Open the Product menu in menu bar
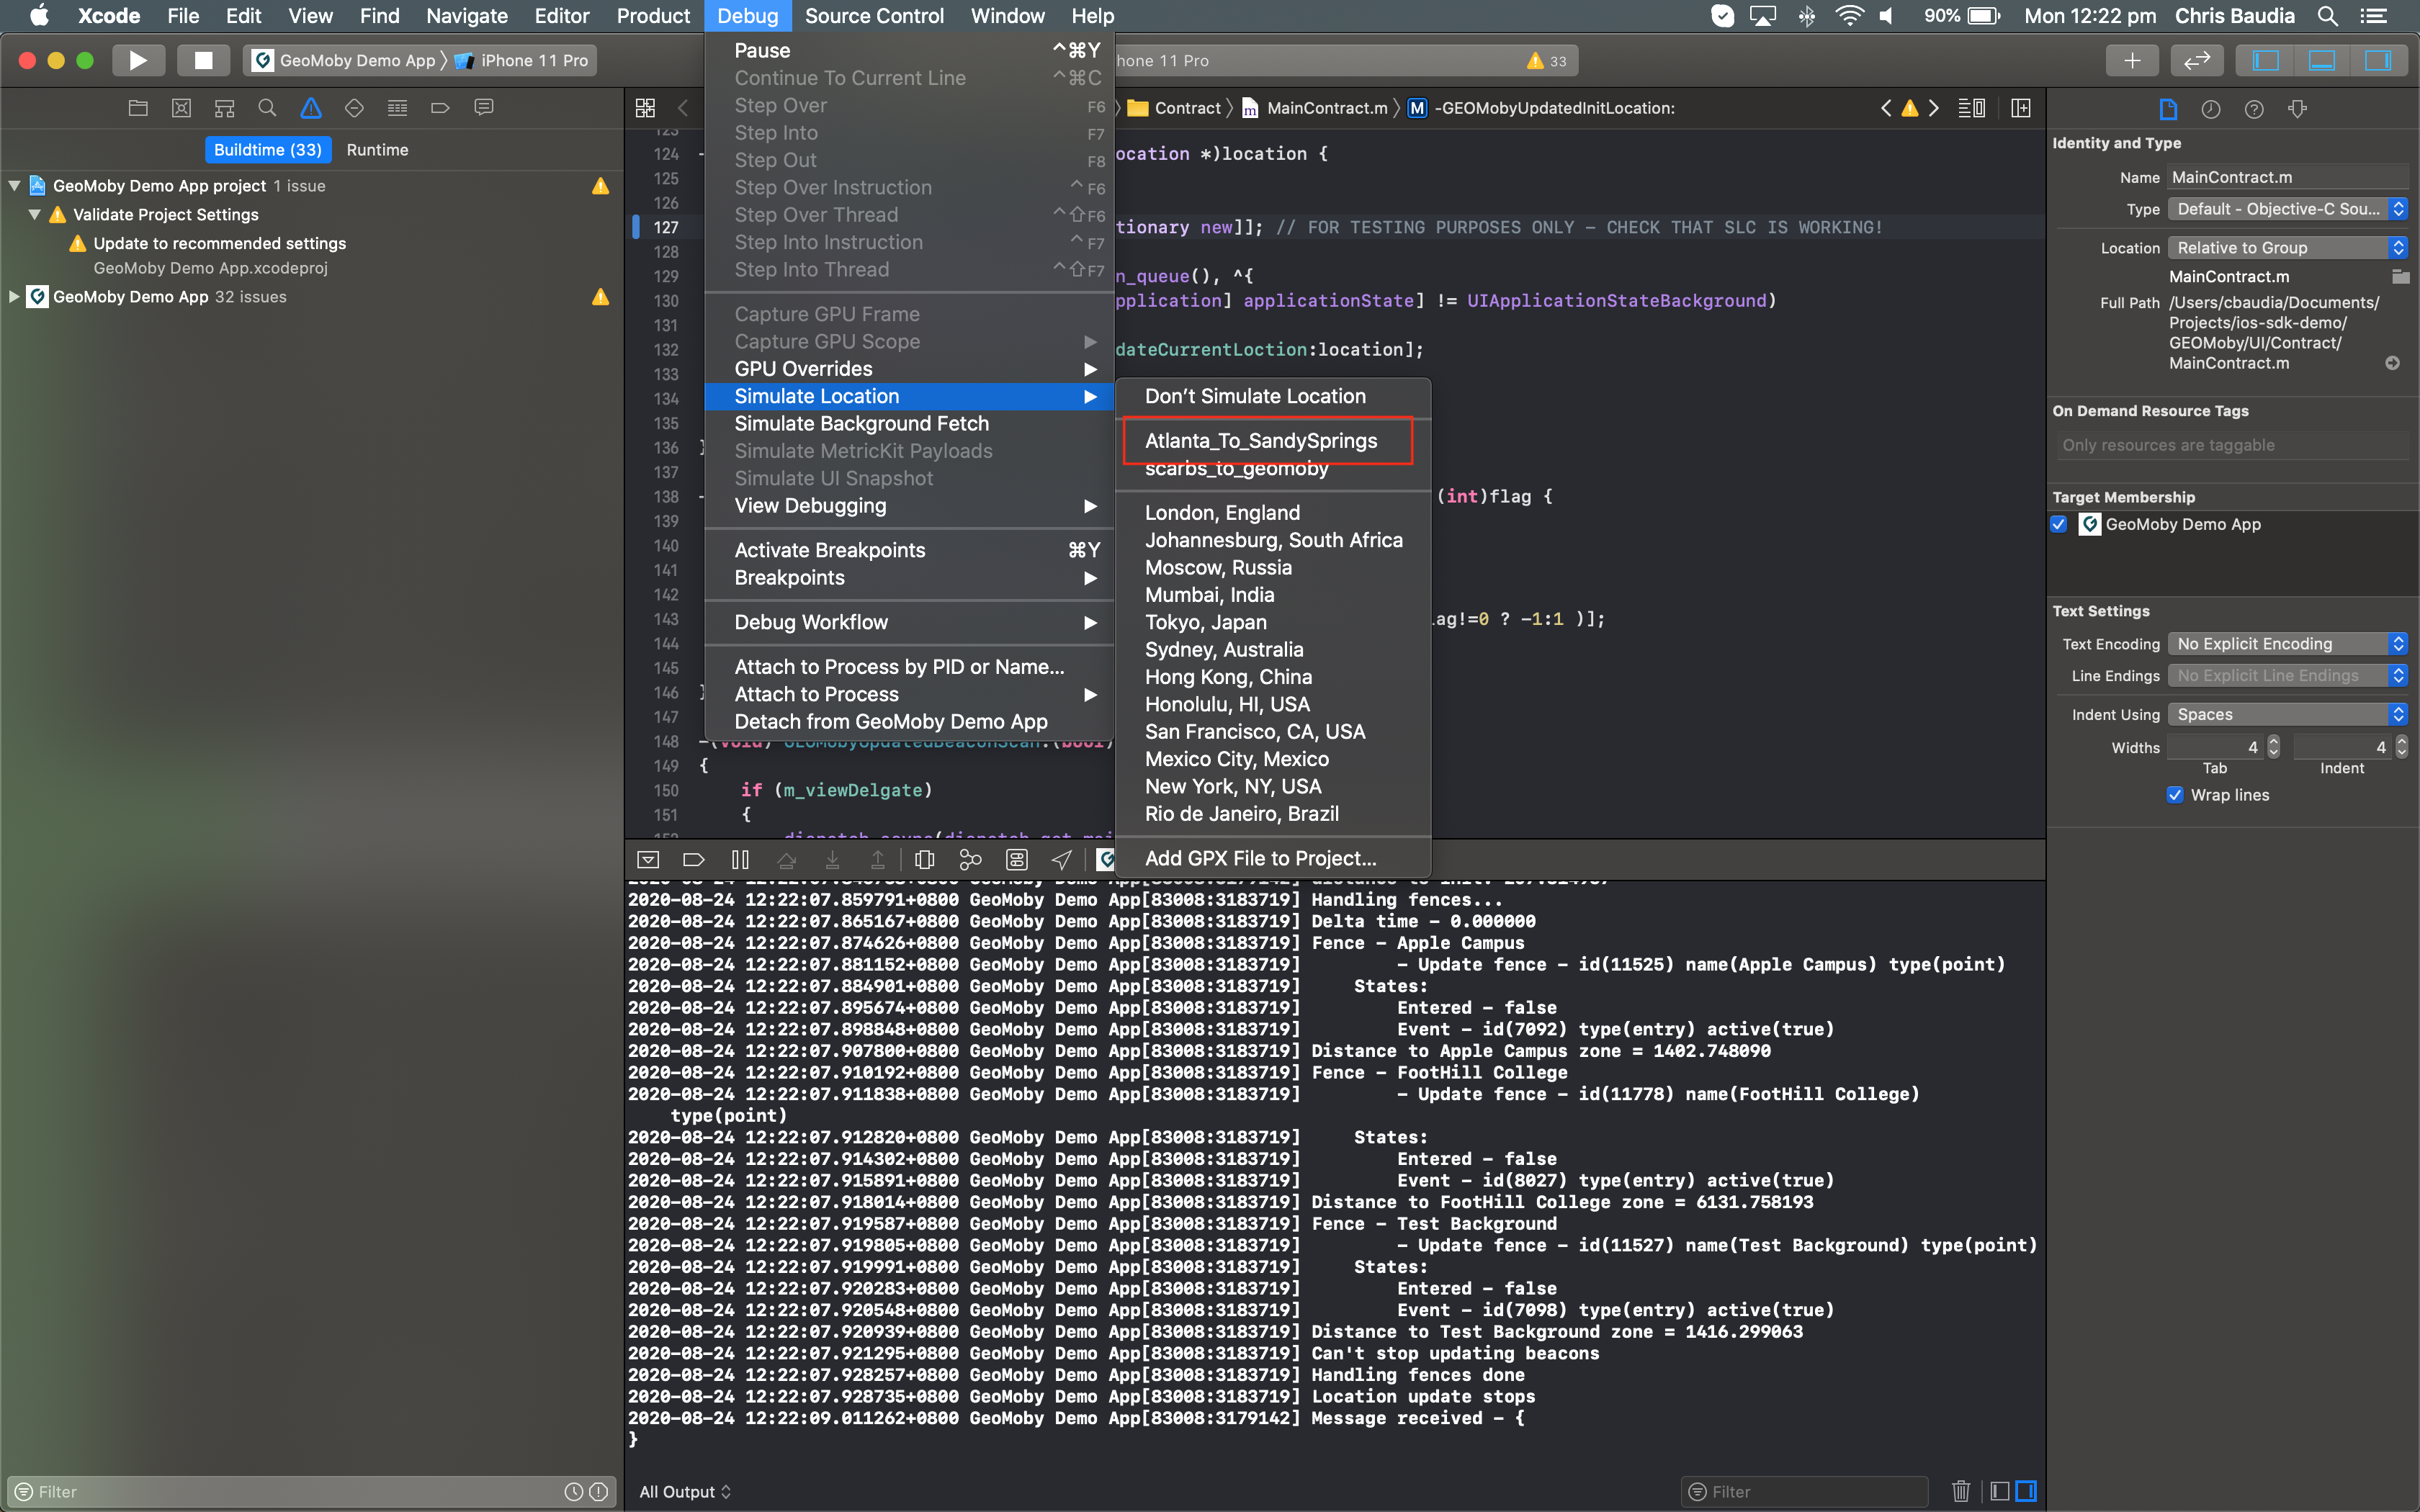The width and height of the screenshot is (2420, 1512). (652, 16)
